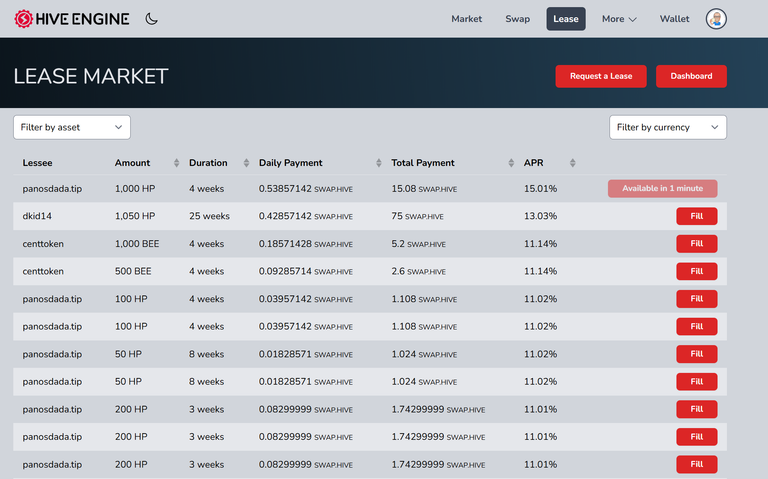
Task: Click 25 weeks duration cell
Action: click(209, 216)
